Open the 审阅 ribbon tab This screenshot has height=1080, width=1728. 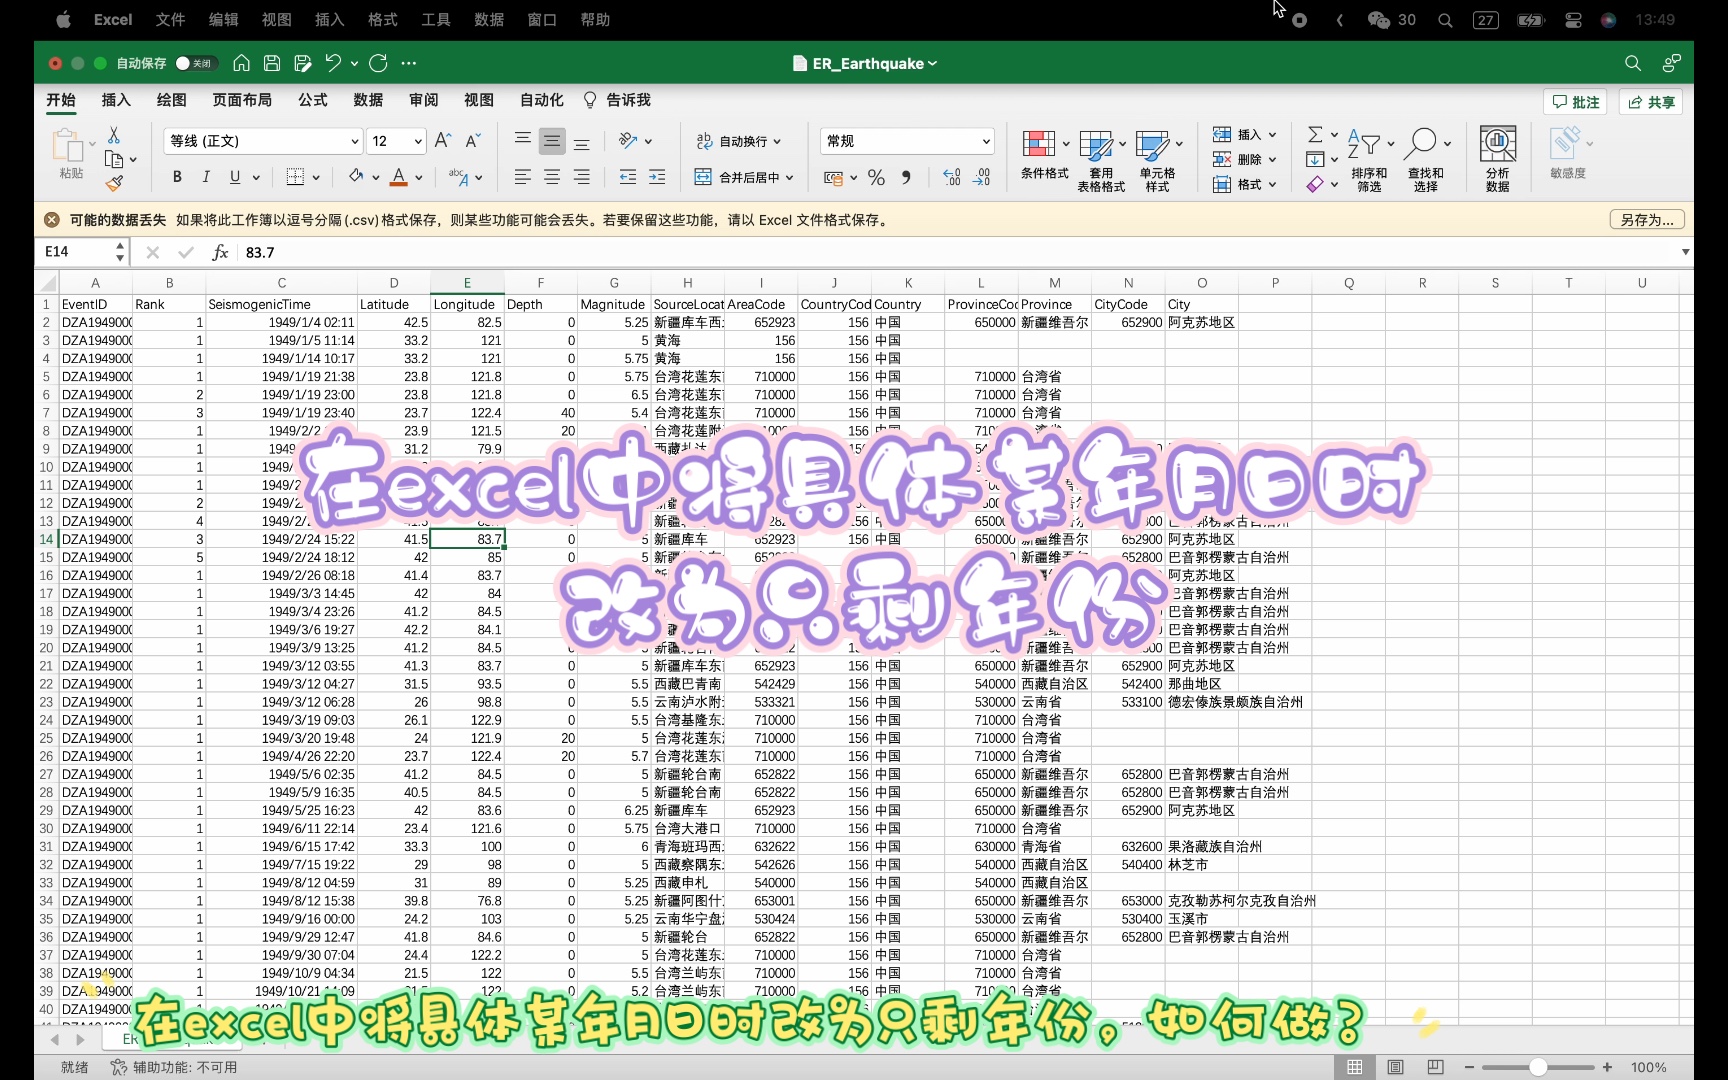(424, 100)
